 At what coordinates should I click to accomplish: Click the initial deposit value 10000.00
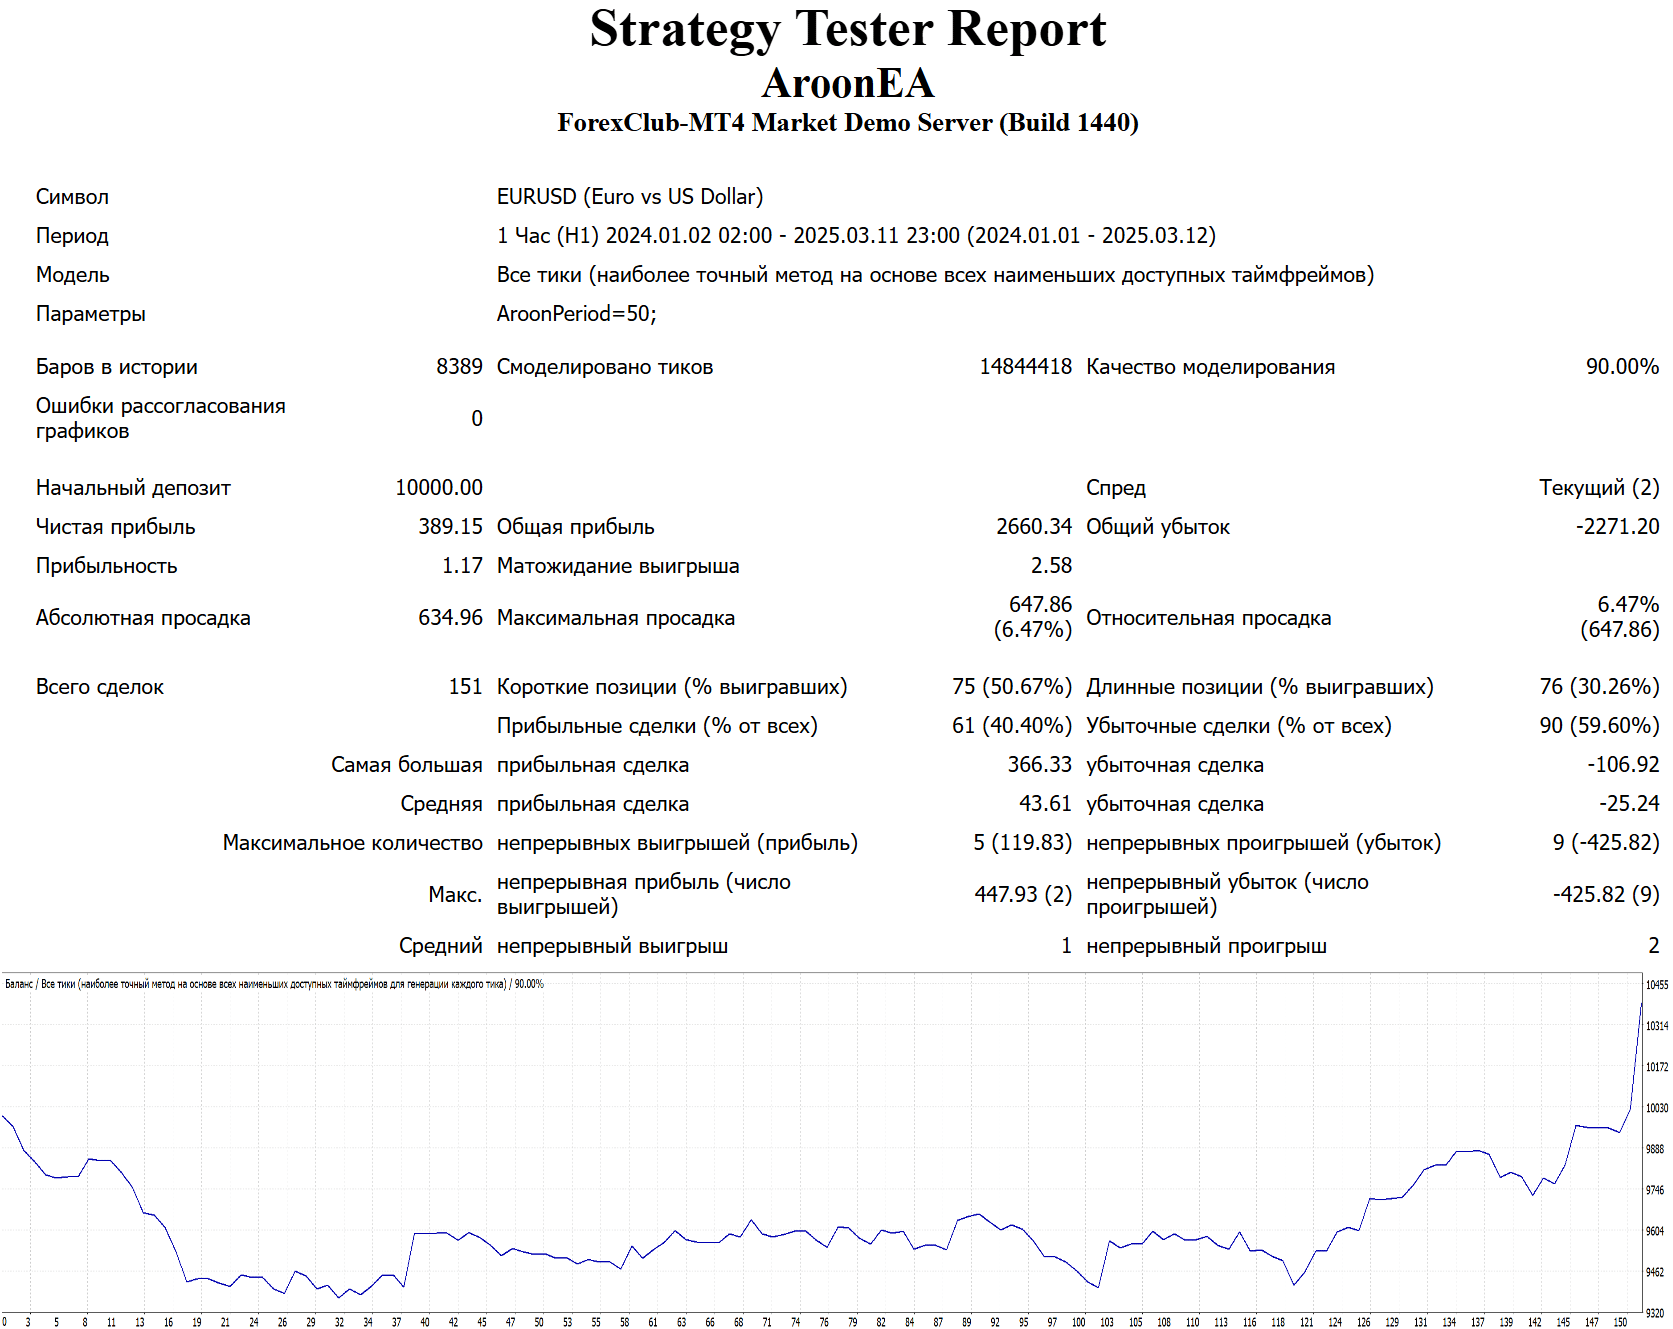(x=438, y=488)
